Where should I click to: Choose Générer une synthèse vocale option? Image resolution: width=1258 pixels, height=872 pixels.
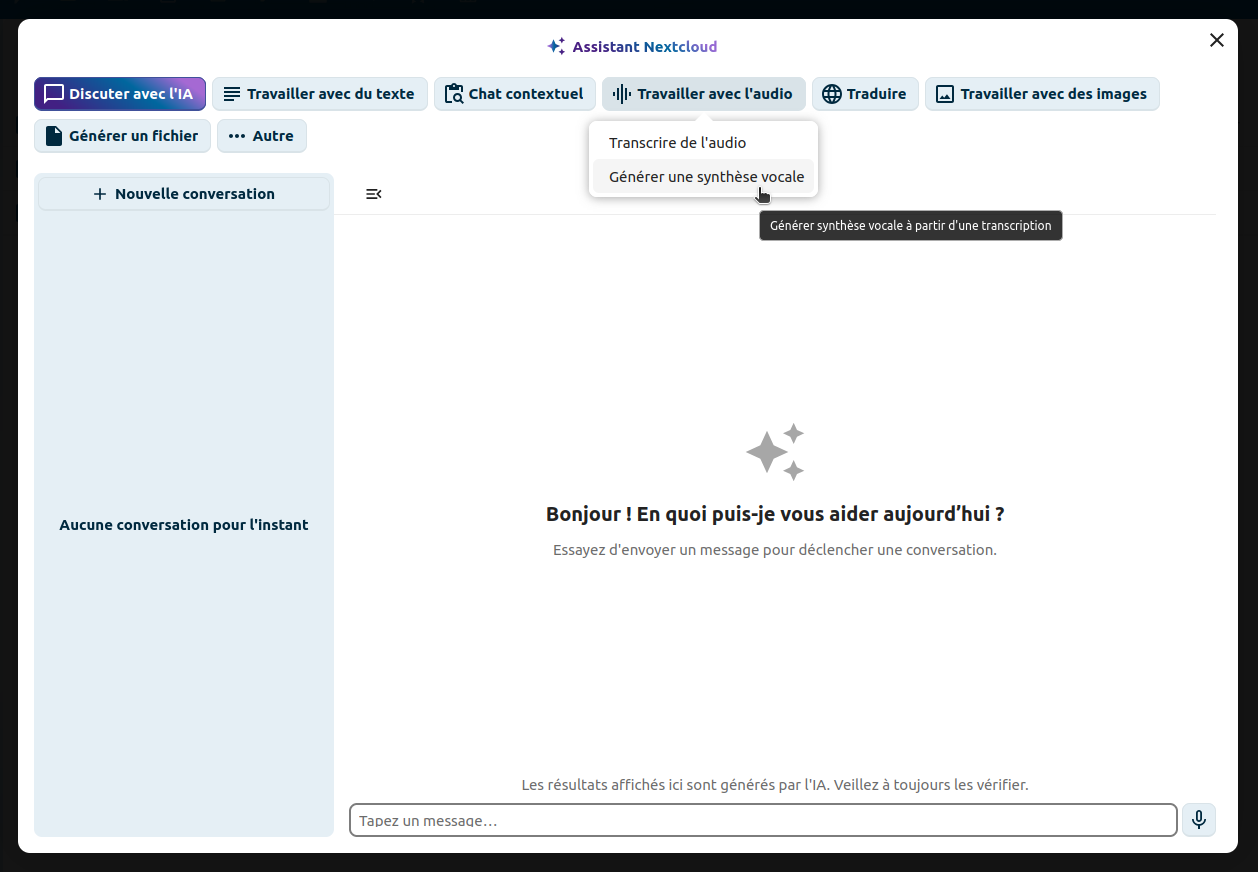(x=705, y=177)
